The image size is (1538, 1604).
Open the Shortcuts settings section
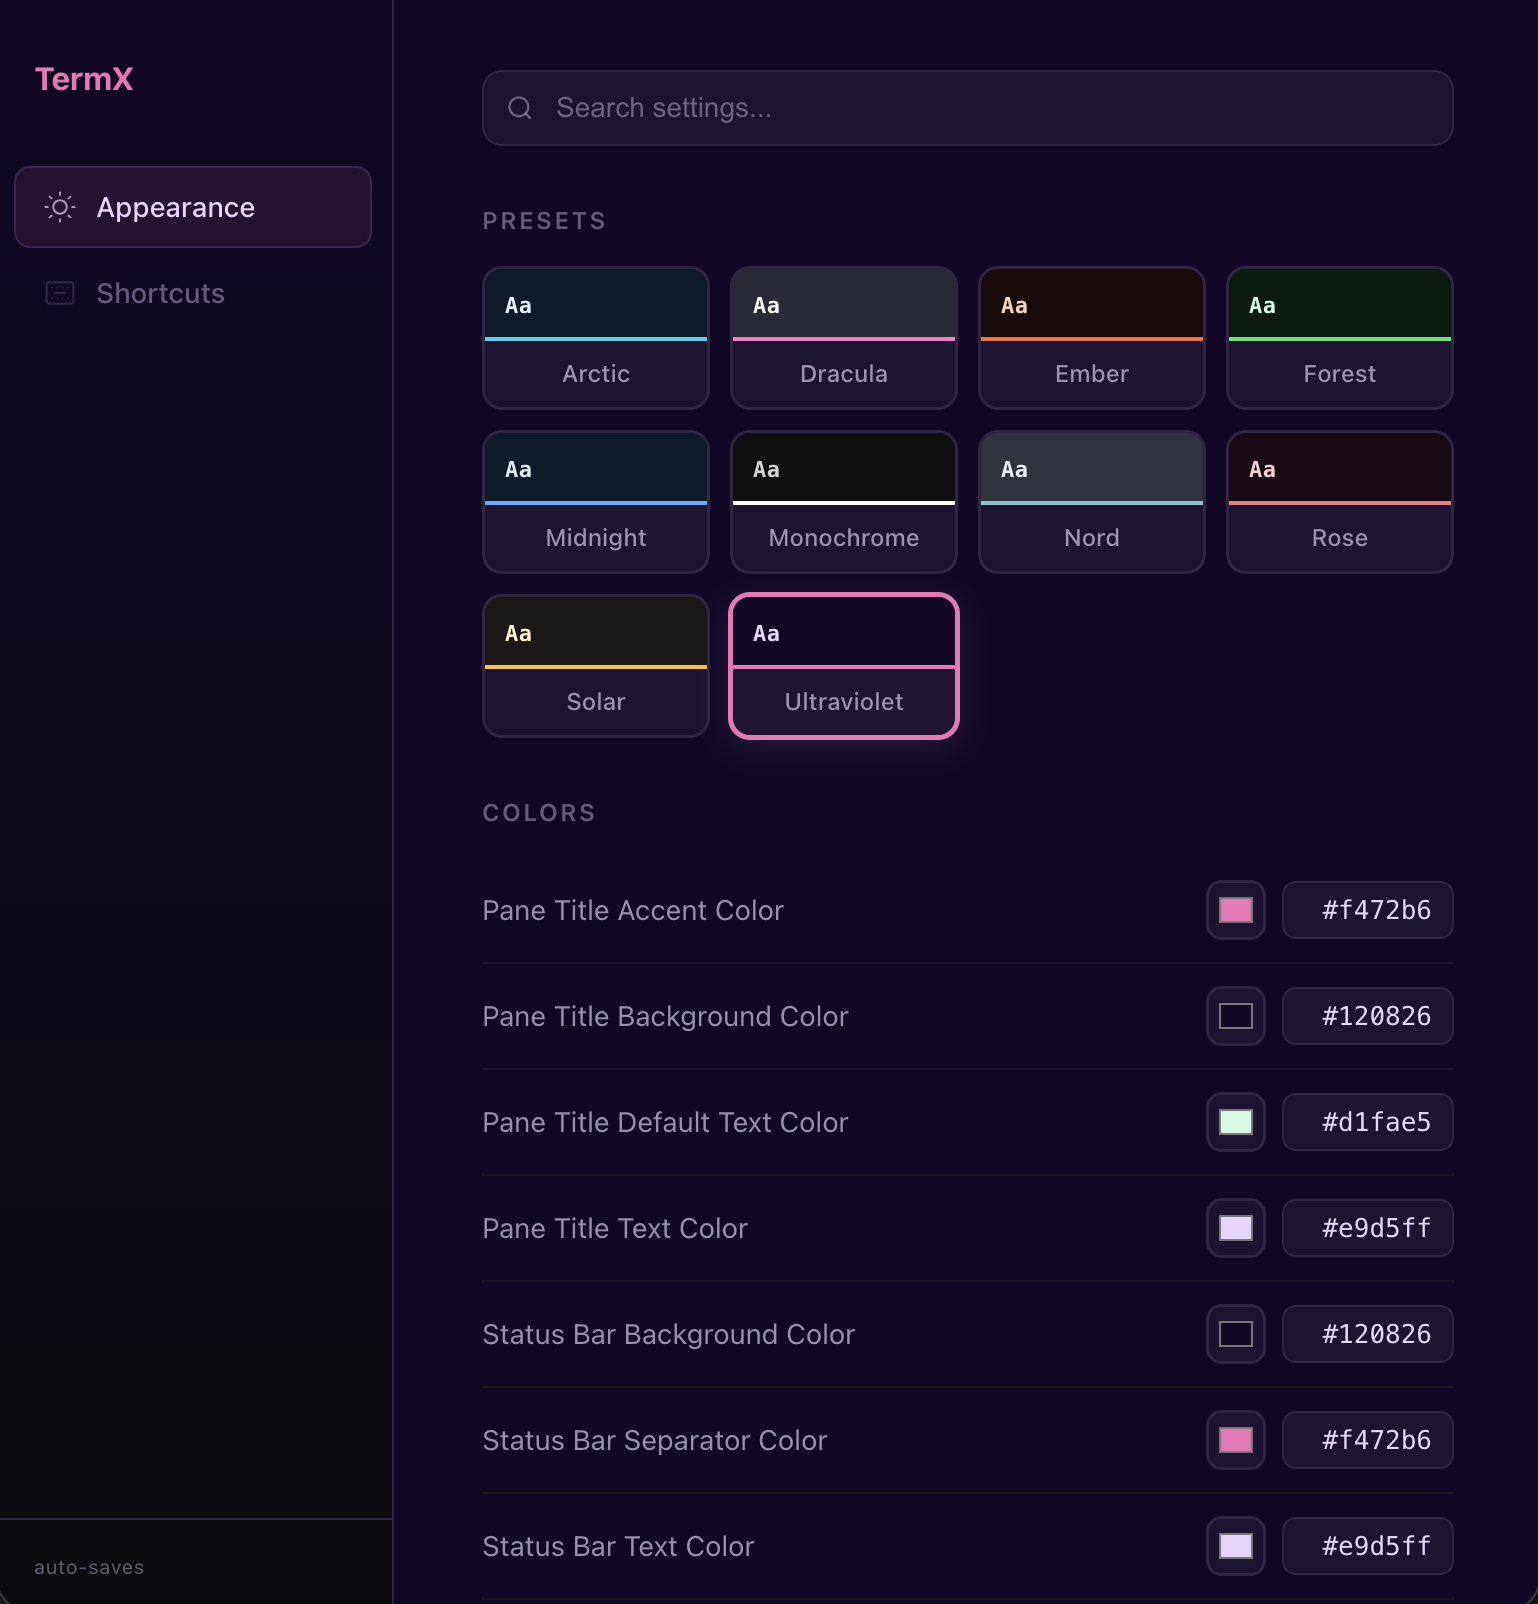(x=193, y=293)
